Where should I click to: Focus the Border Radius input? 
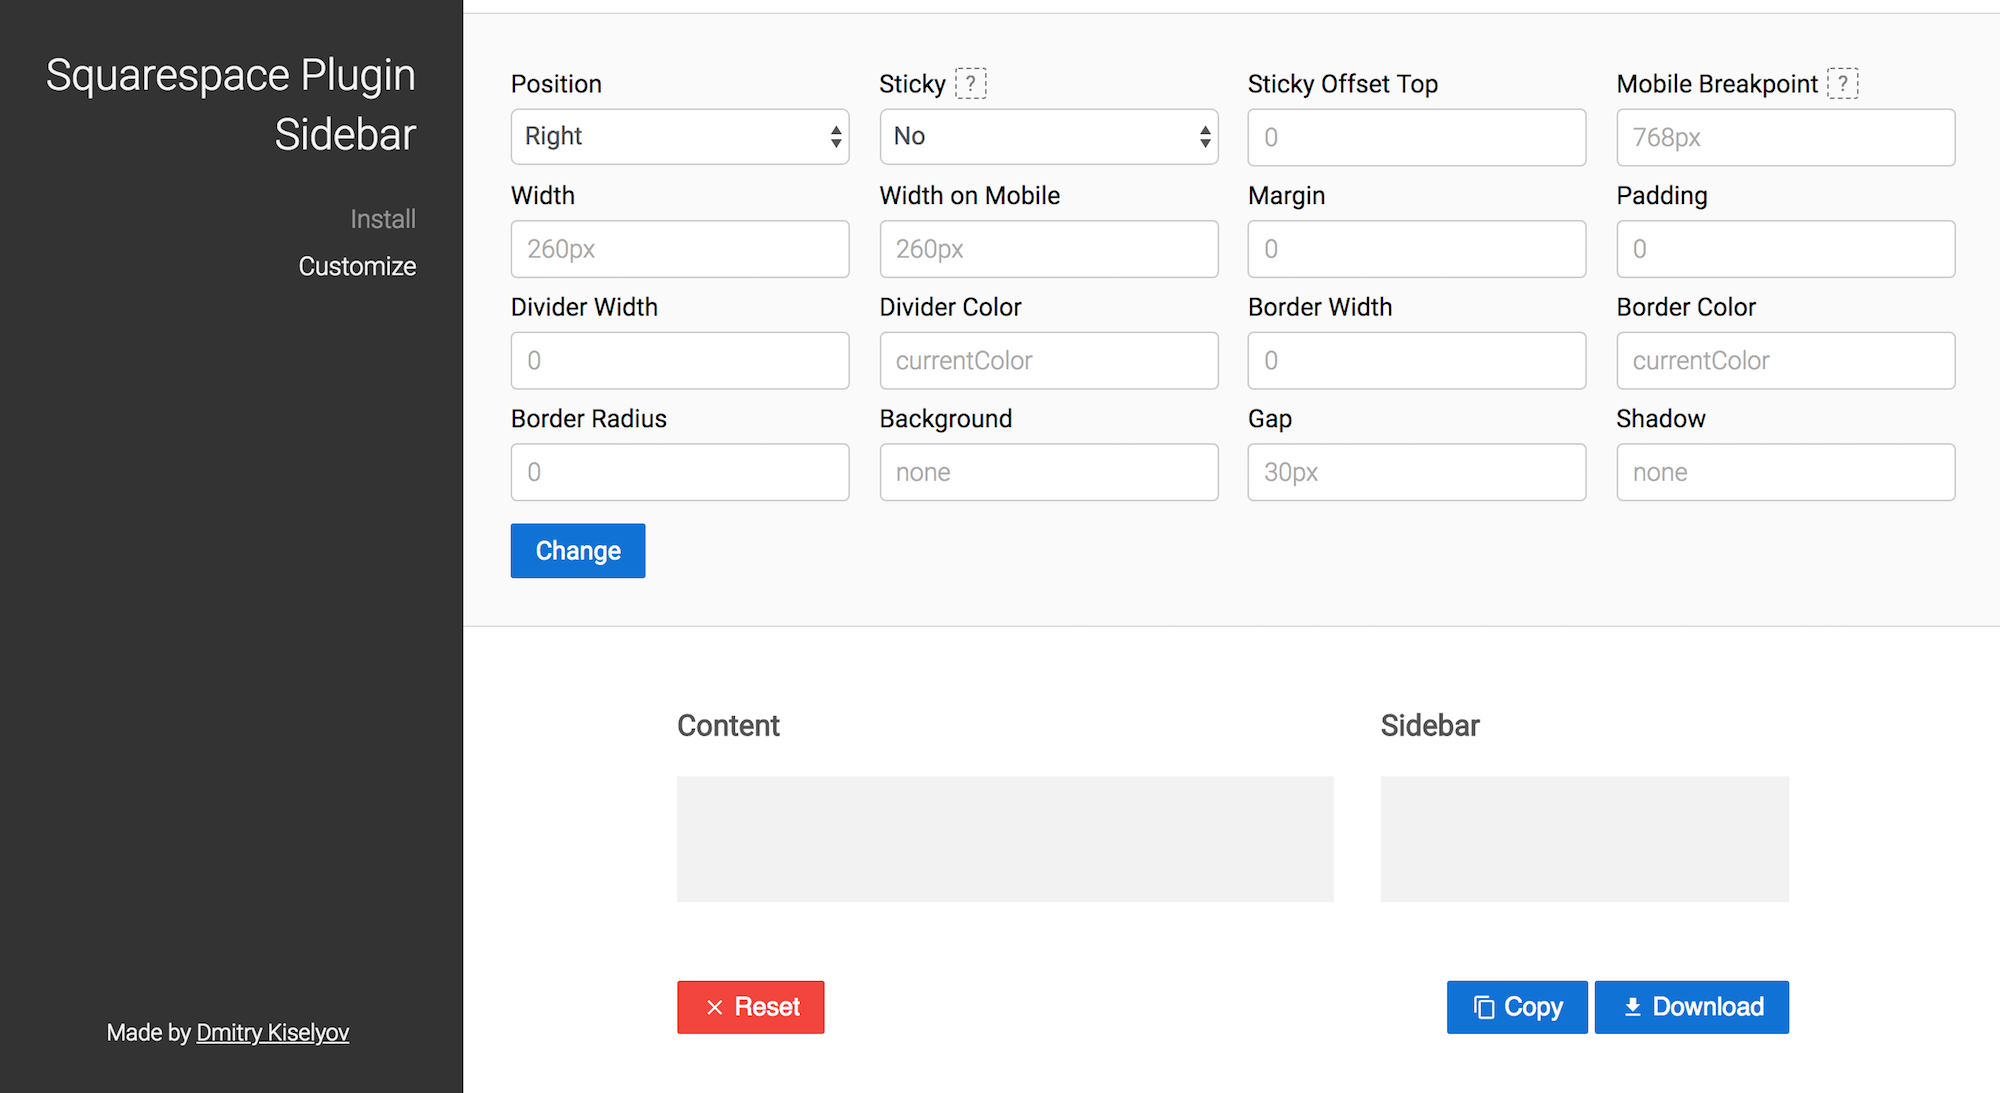tap(680, 472)
